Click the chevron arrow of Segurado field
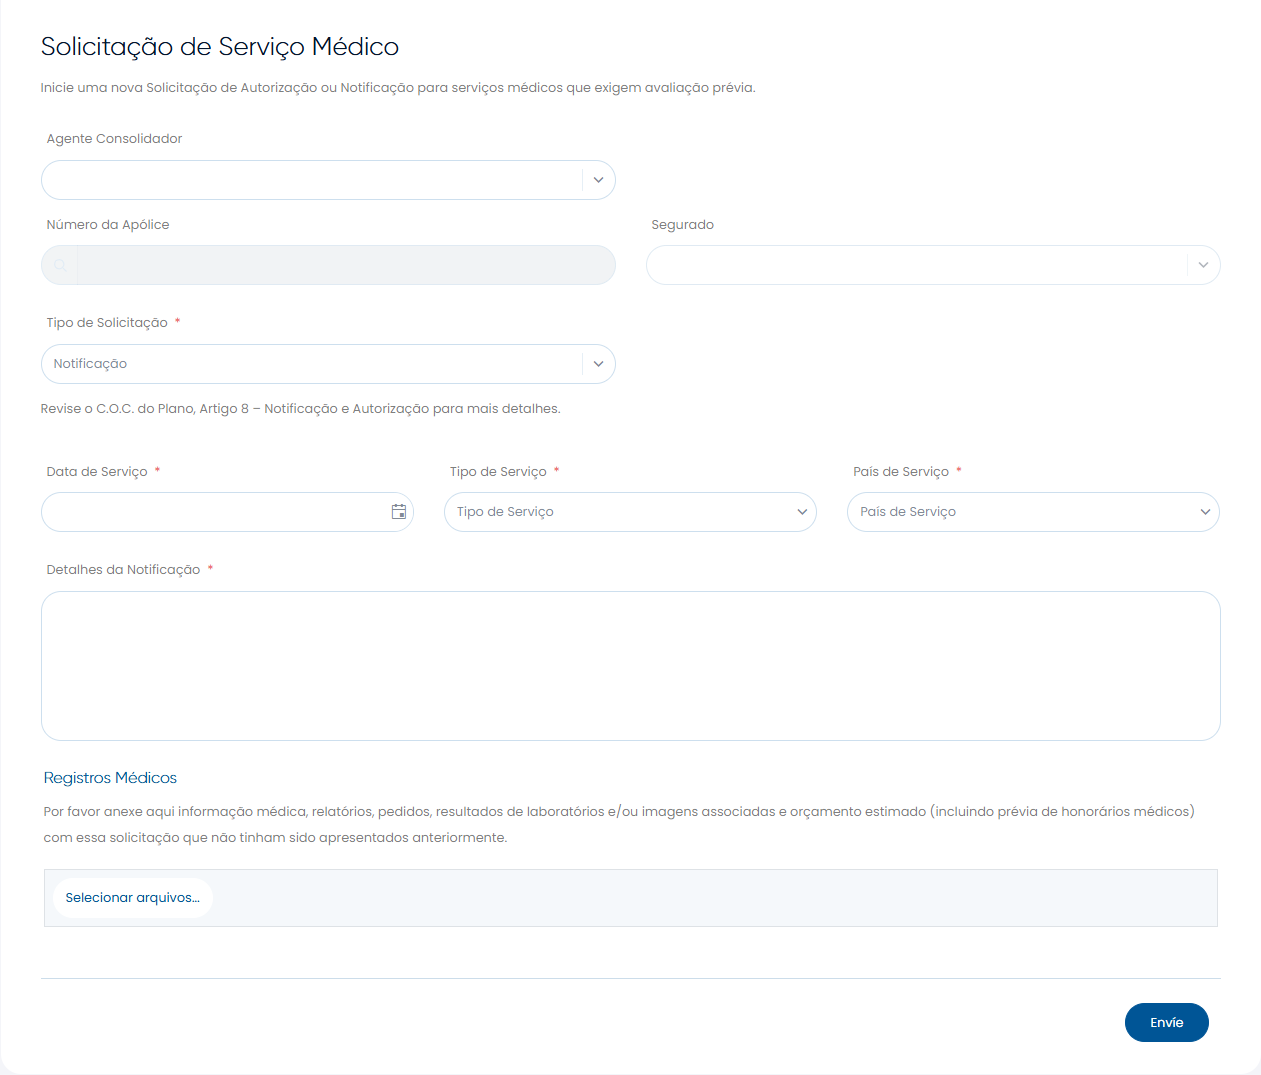 [1203, 265]
